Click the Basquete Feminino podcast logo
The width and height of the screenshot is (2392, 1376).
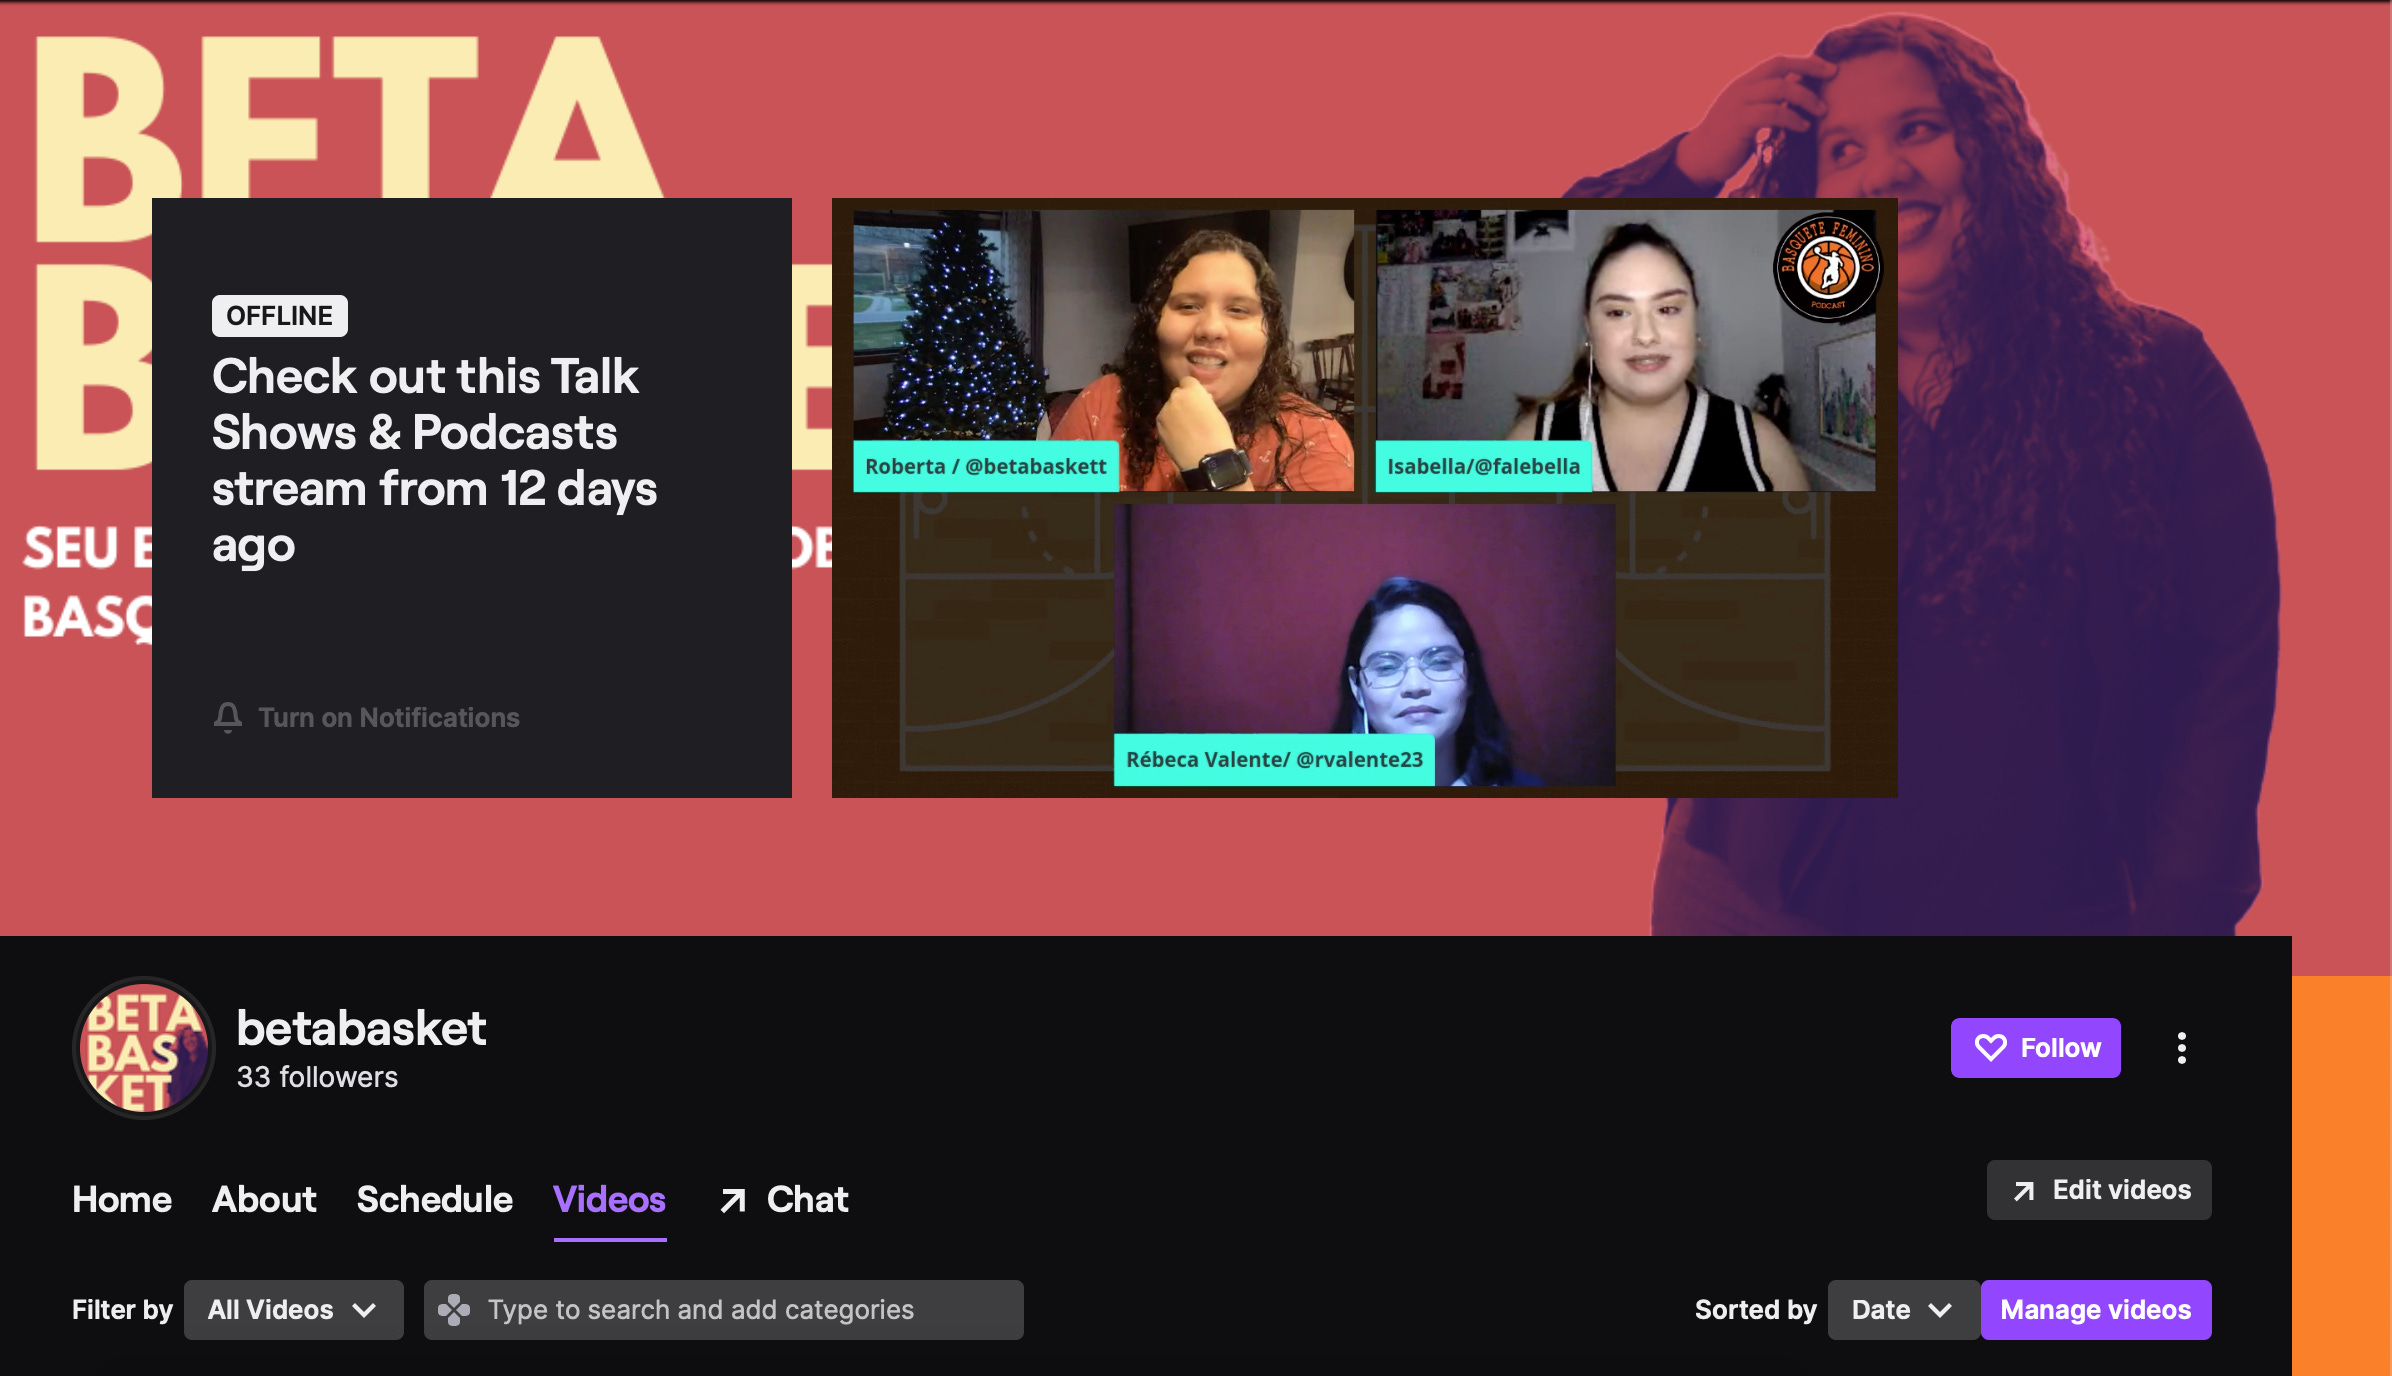point(1827,268)
